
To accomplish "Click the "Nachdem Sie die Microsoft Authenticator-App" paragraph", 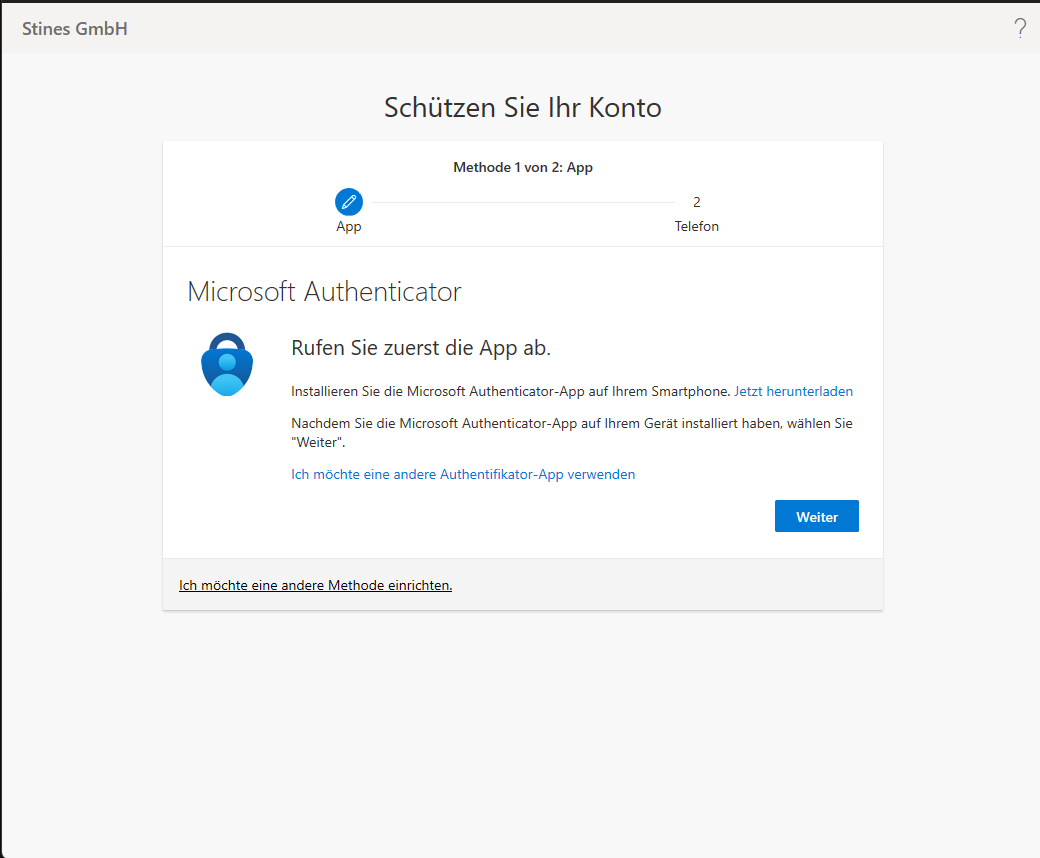I will pos(570,432).
